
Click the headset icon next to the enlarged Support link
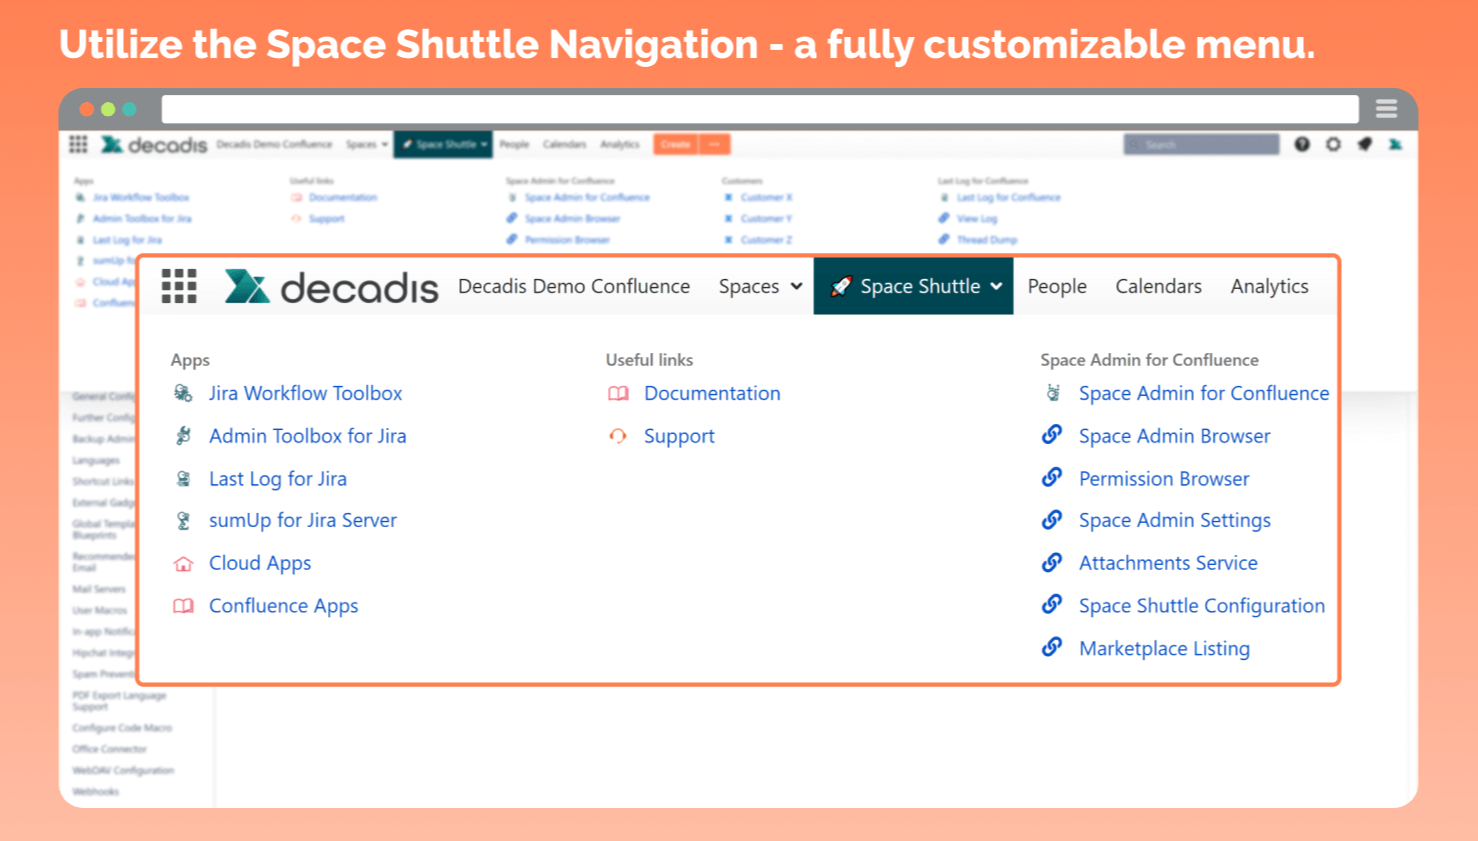(x=618, y=436)
